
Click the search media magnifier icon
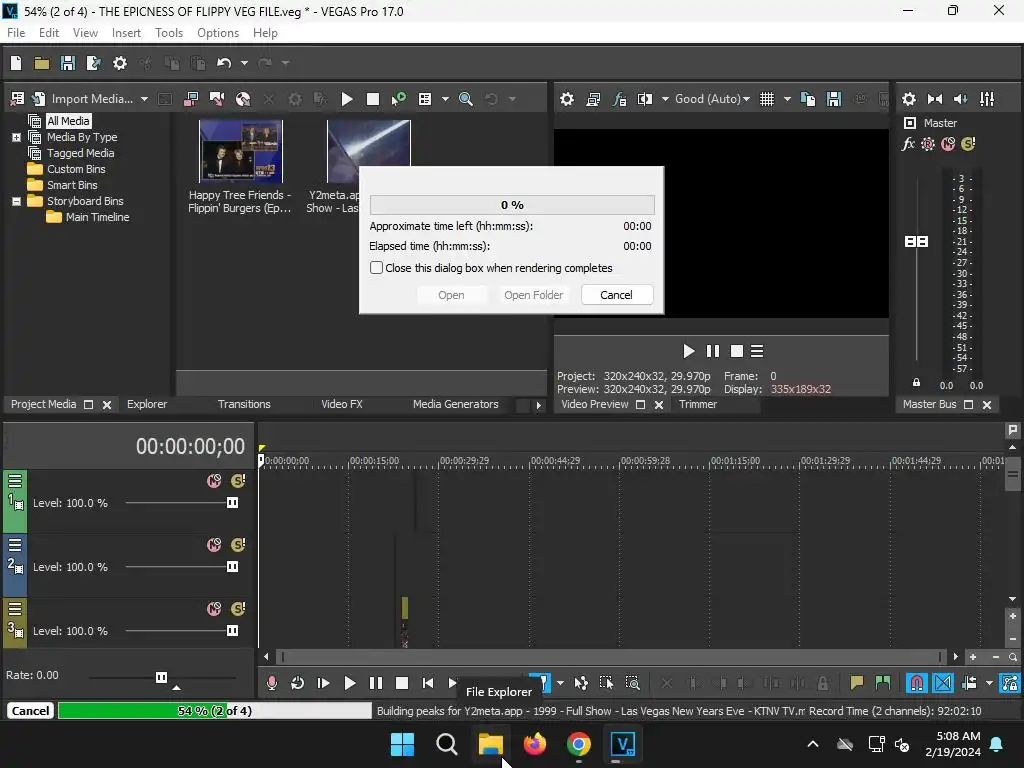pos(466,99)
